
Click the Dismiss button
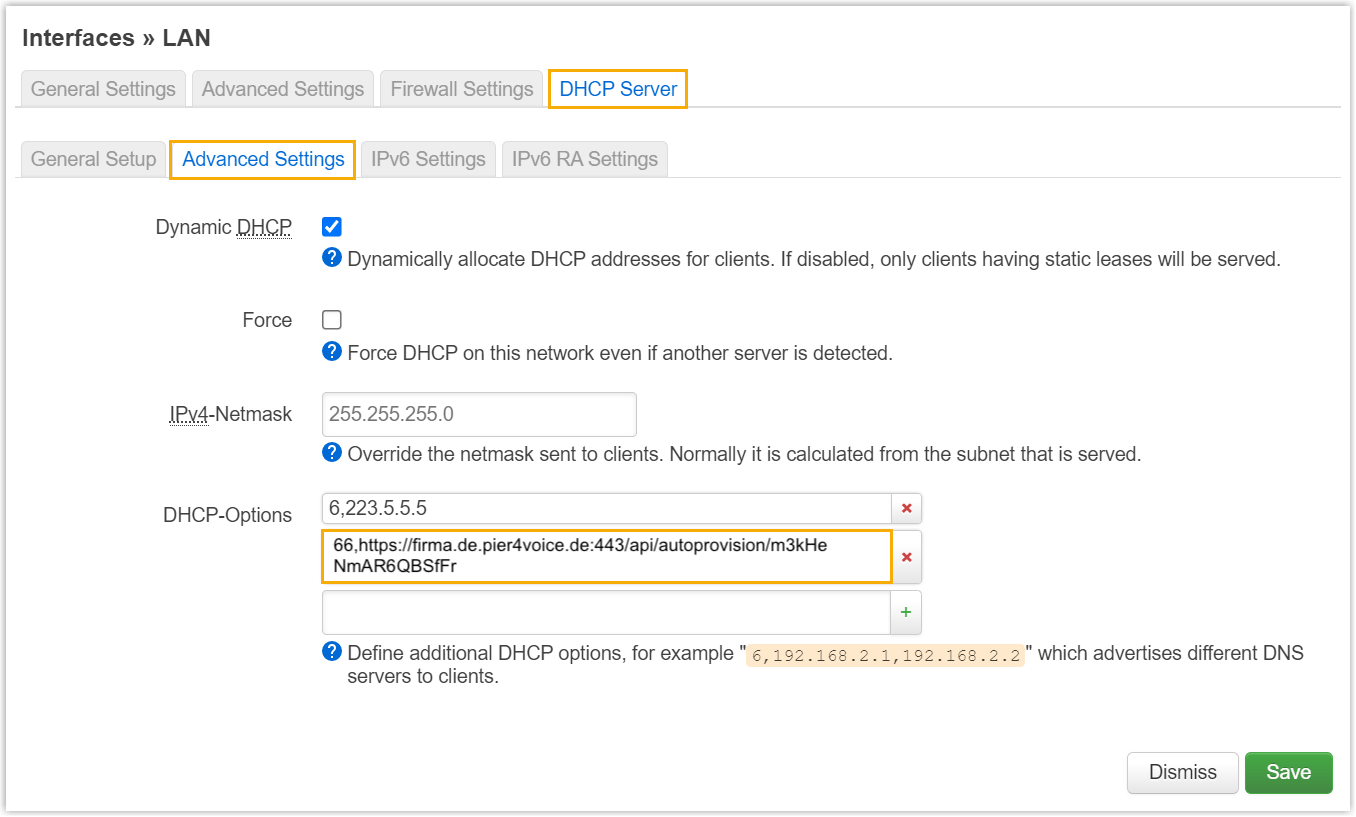pyautogui.click(x=1182, y=772)
